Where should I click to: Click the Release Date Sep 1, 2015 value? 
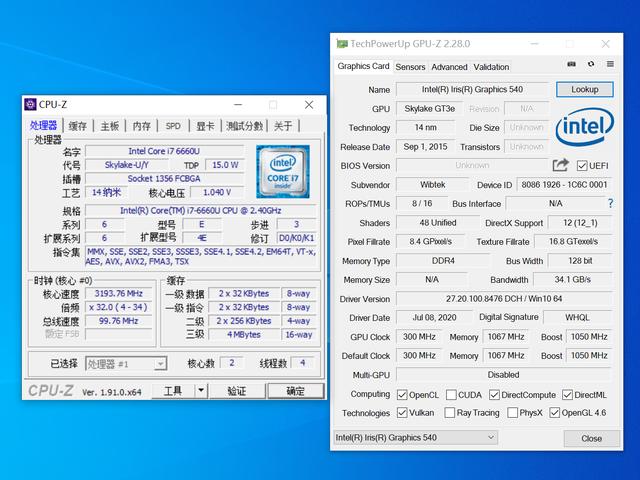tap(425, 147)
